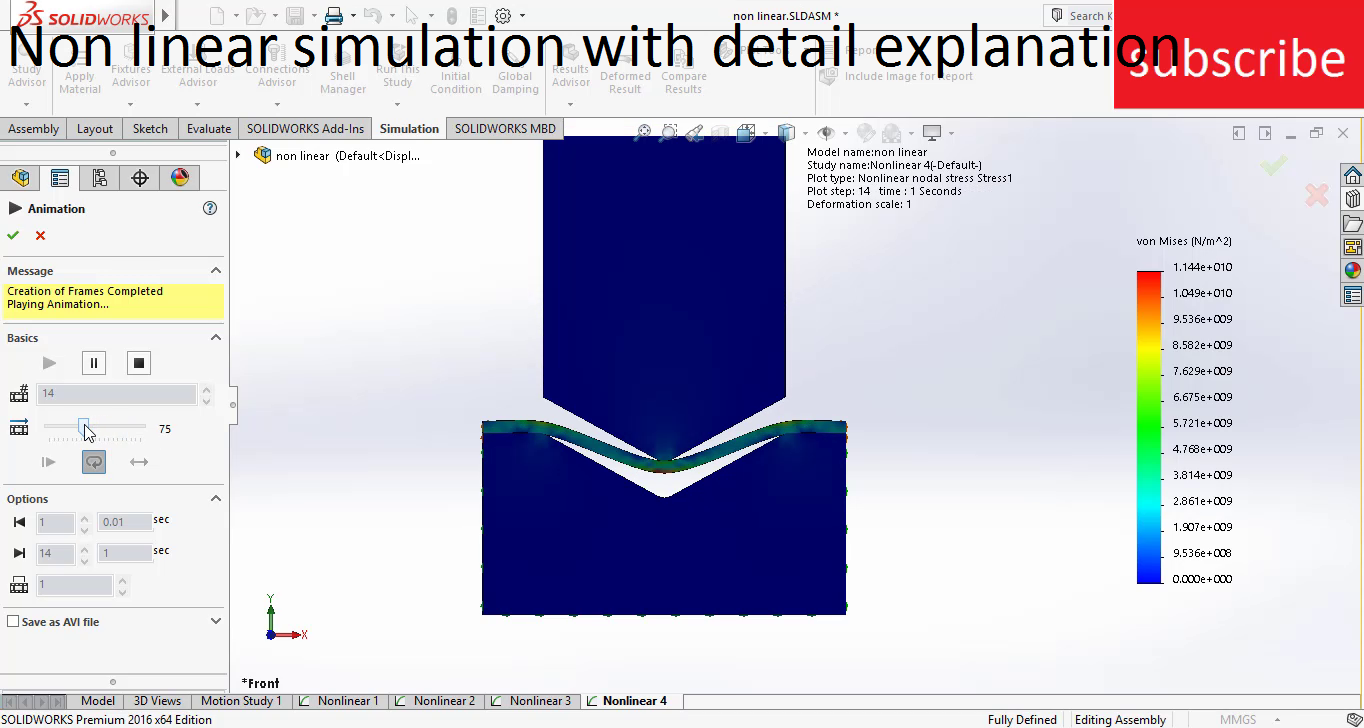The width and height of the screenshot is (1364, 728).
Task: Collapse the Basics section
Action: point(215,338)
